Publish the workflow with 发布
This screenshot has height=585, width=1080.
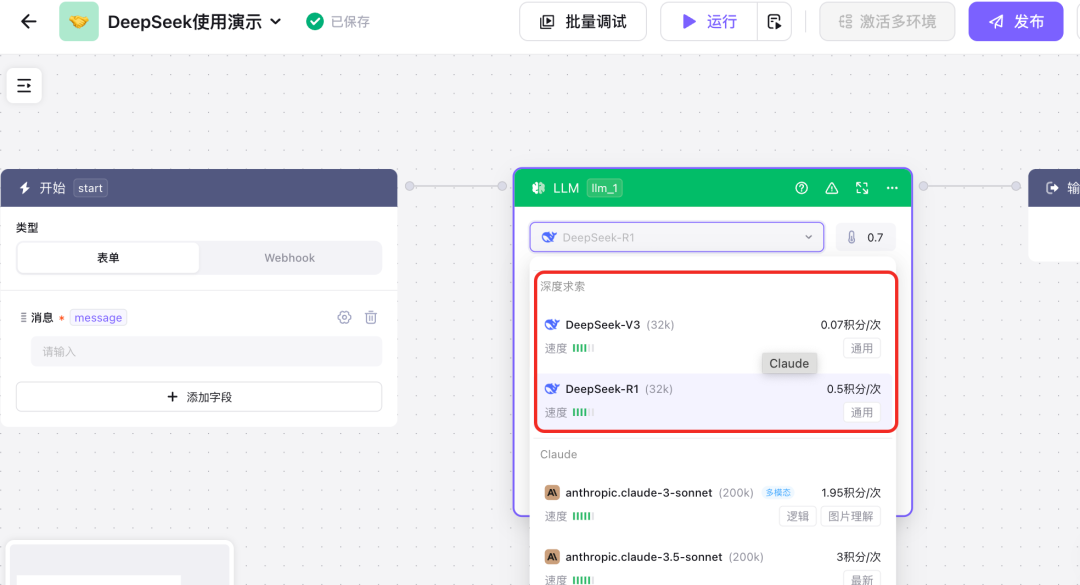1016,21
